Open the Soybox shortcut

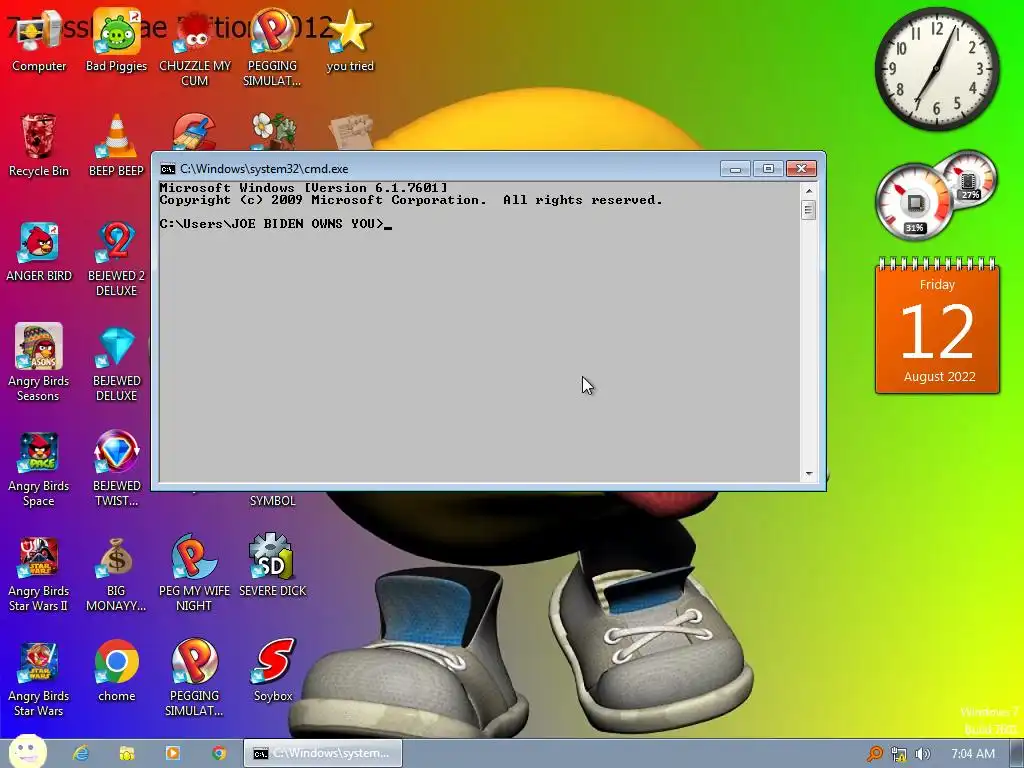pos(273,670)
